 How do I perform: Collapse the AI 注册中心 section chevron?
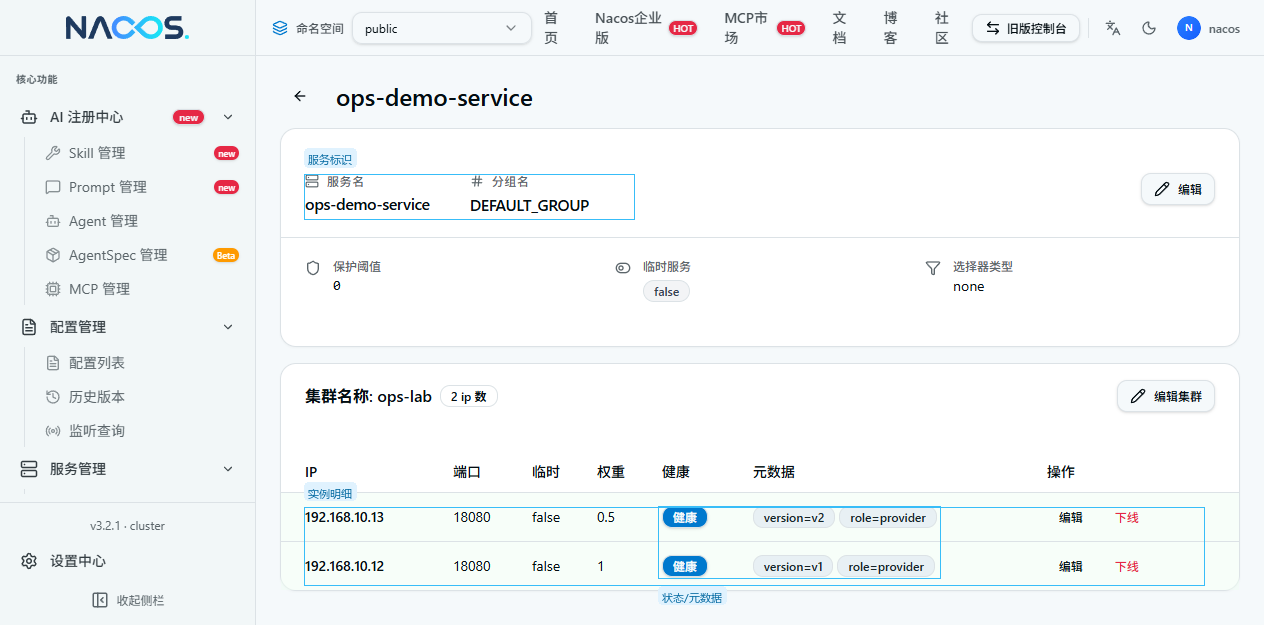tap(228, 117)
